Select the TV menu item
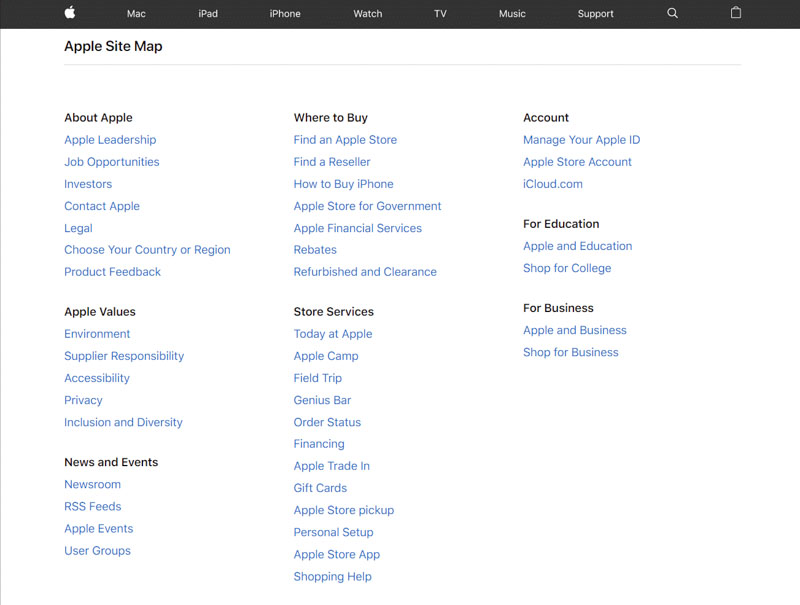800x605 pixels. tap(439, 13)
